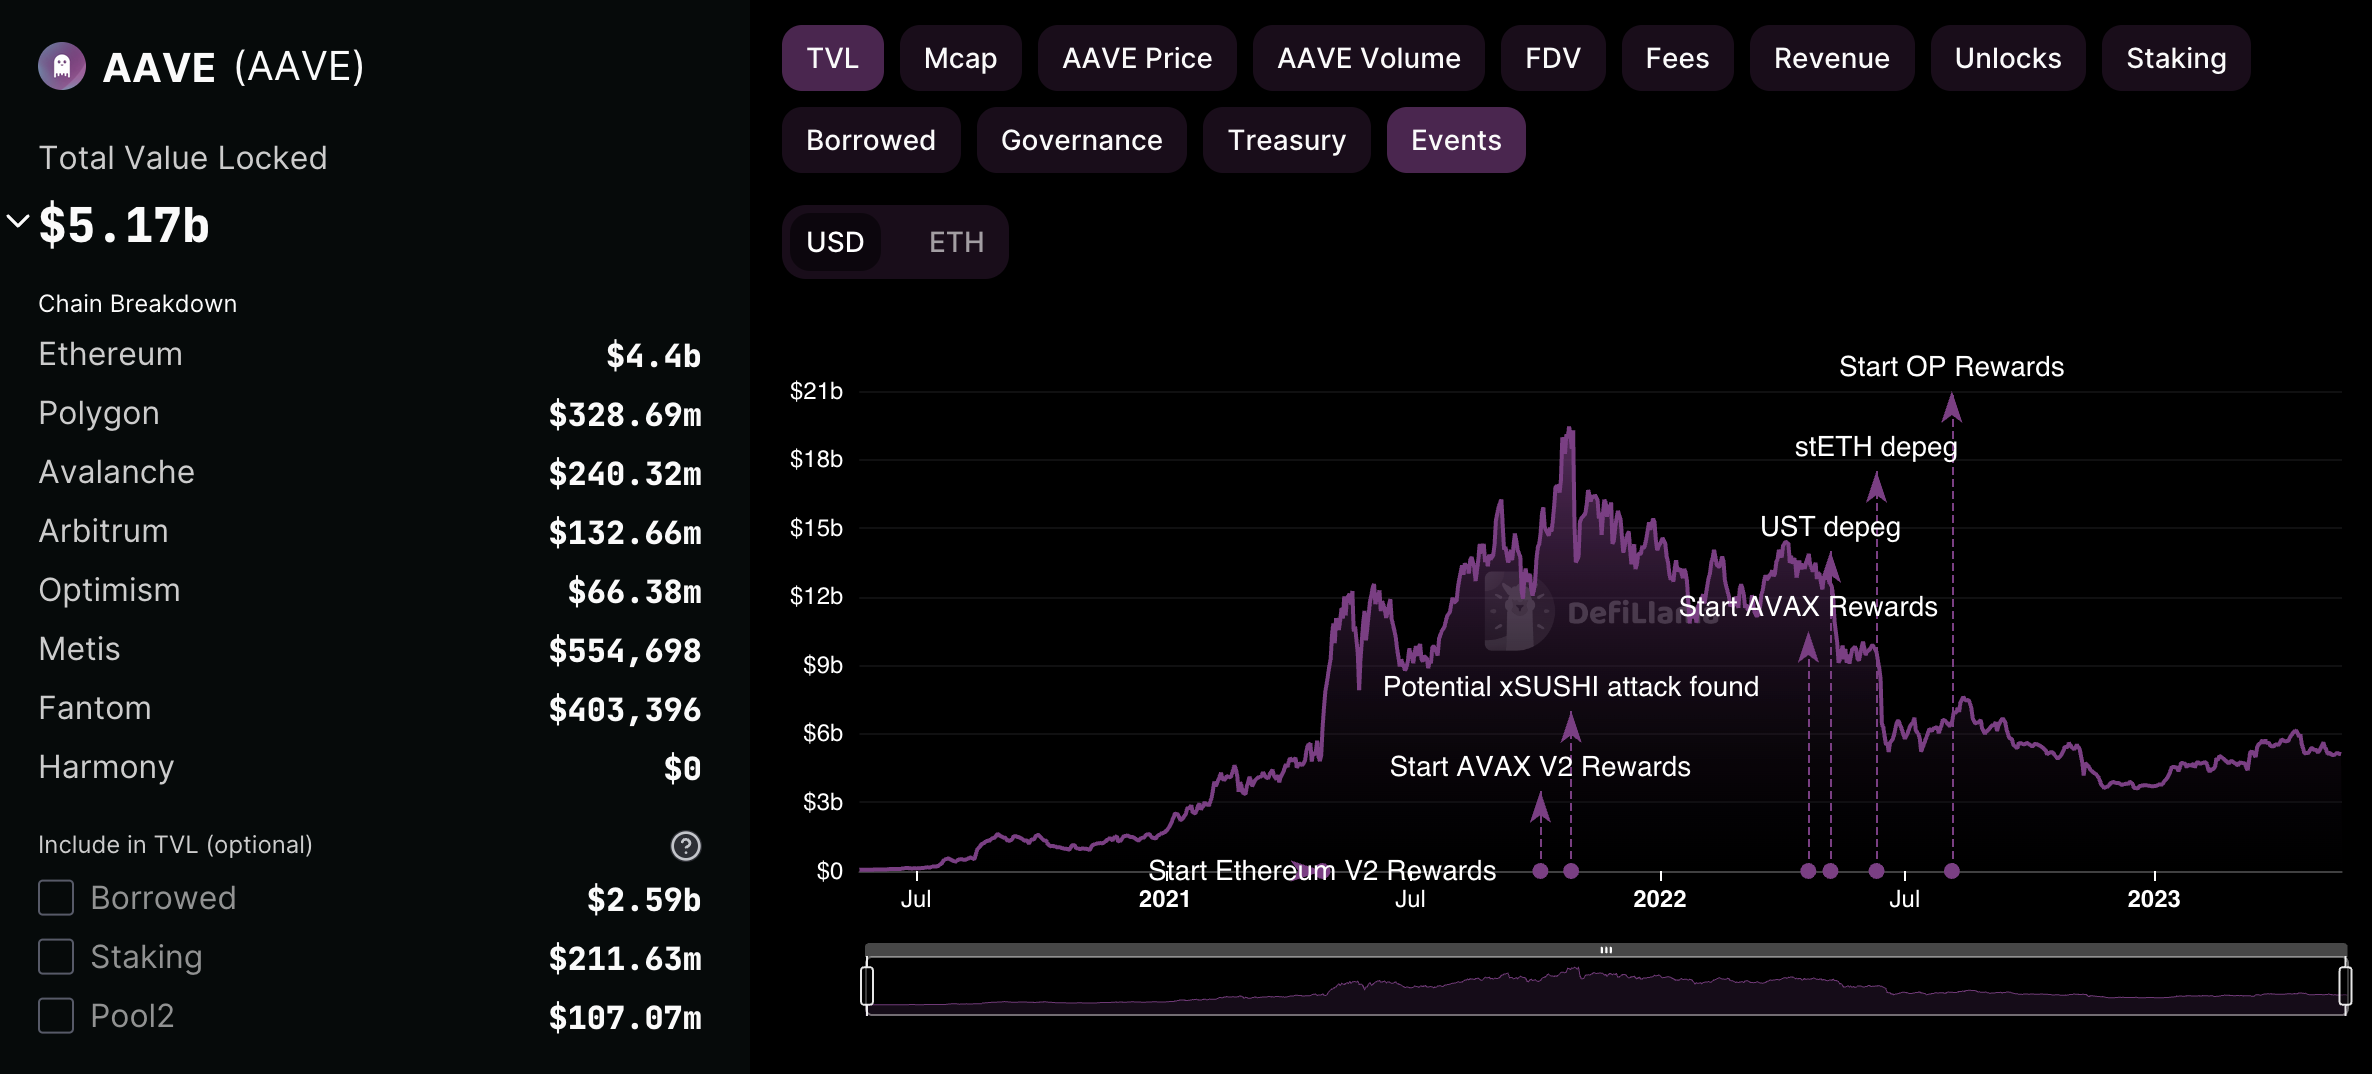
Task: Toggle the AAVE Price metric
Action: [1137, 59]
